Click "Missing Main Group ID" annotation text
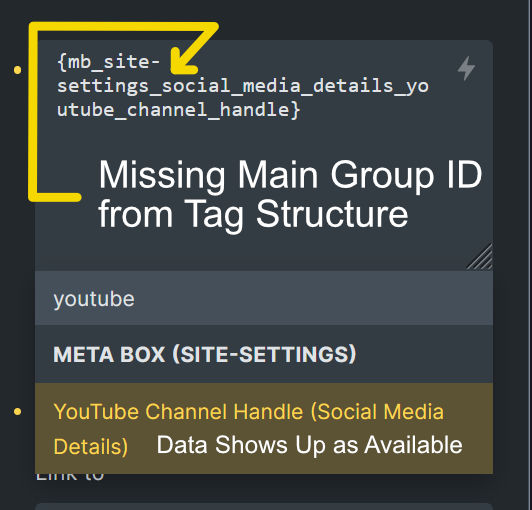 pos(290,175)
